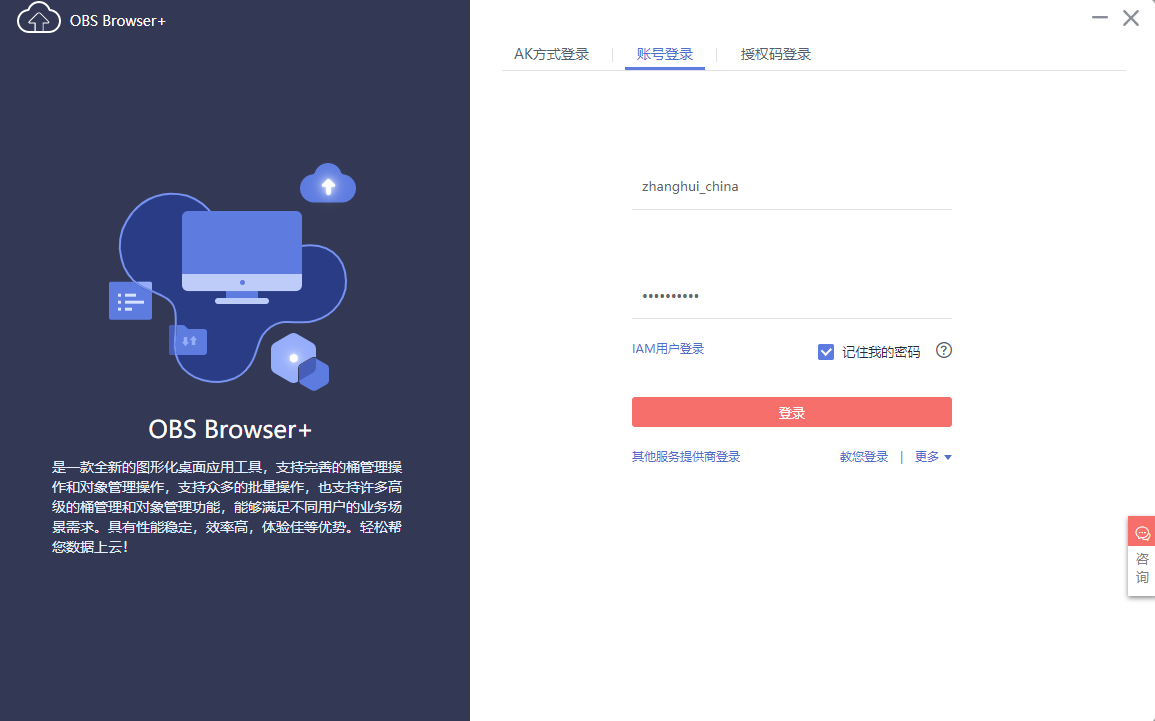Minimize the OBS Browser+ window
The height and width of the screenshot is (721, 1155).
[x=1100, y=17]
